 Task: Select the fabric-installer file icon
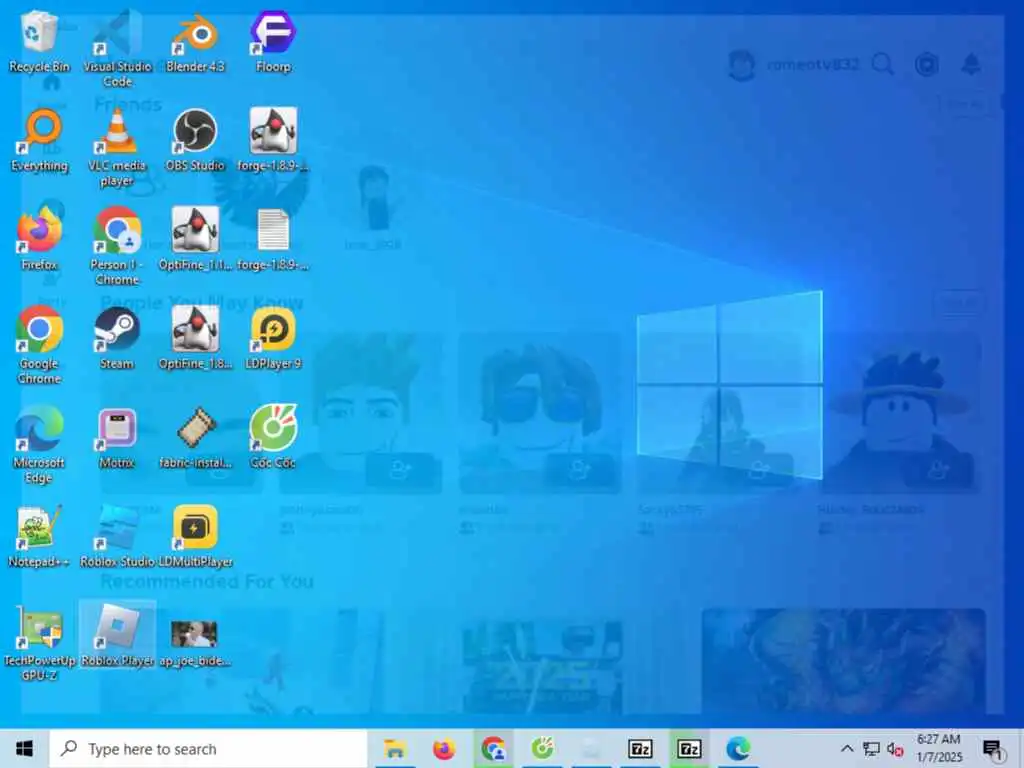[x=195, y=437]
